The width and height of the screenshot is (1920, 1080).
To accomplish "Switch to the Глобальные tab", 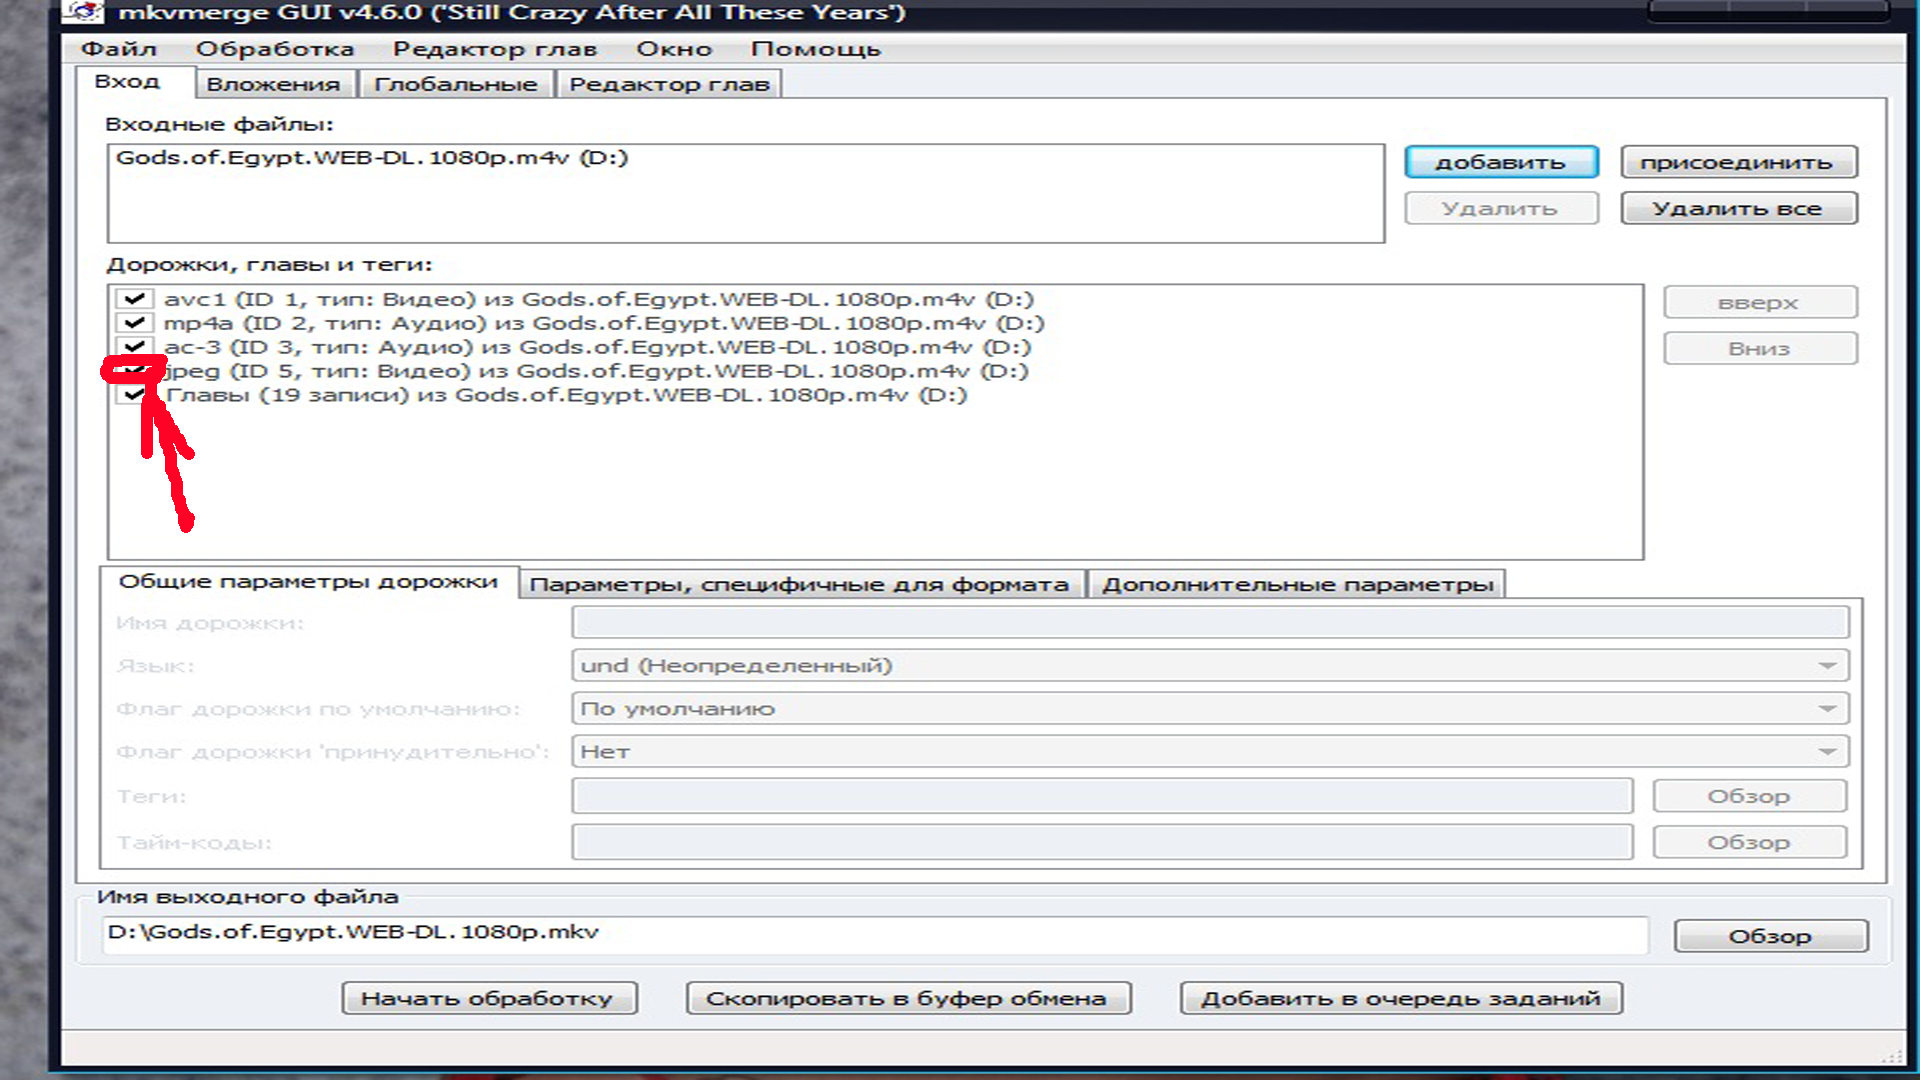I will pyautogui.click(x=455, y=85).
